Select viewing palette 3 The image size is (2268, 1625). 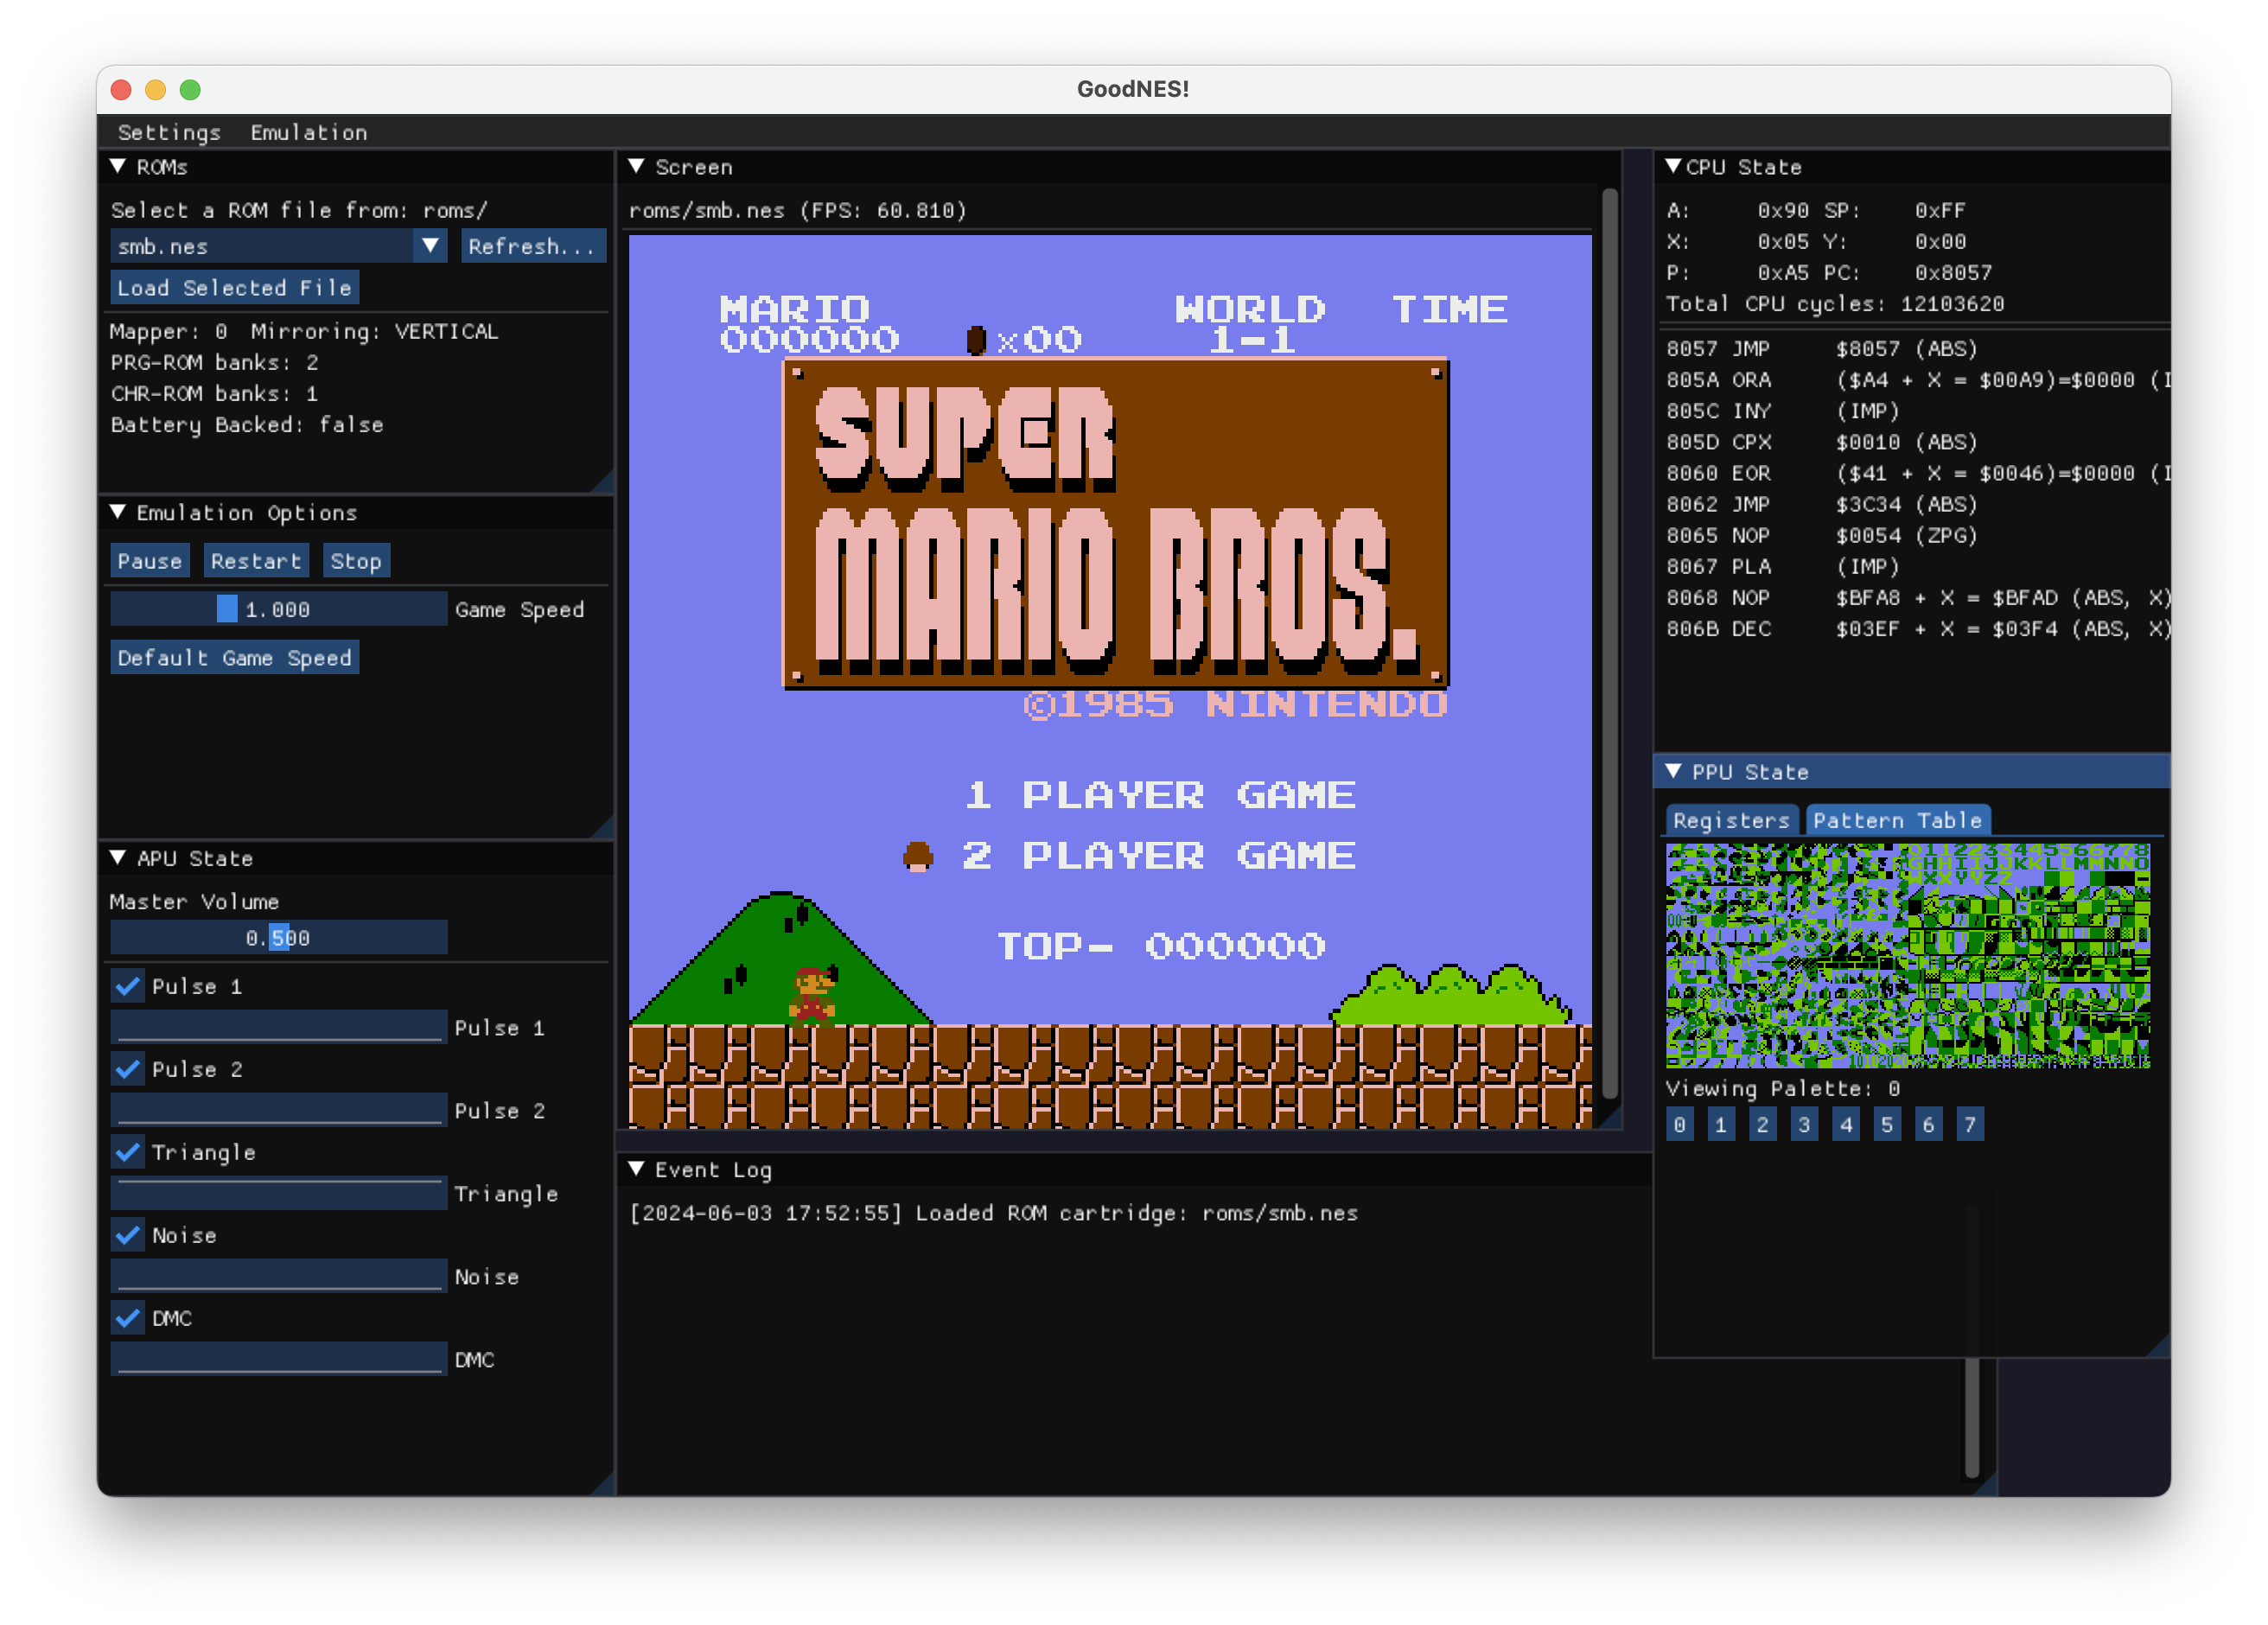tap(1804, 1124)
